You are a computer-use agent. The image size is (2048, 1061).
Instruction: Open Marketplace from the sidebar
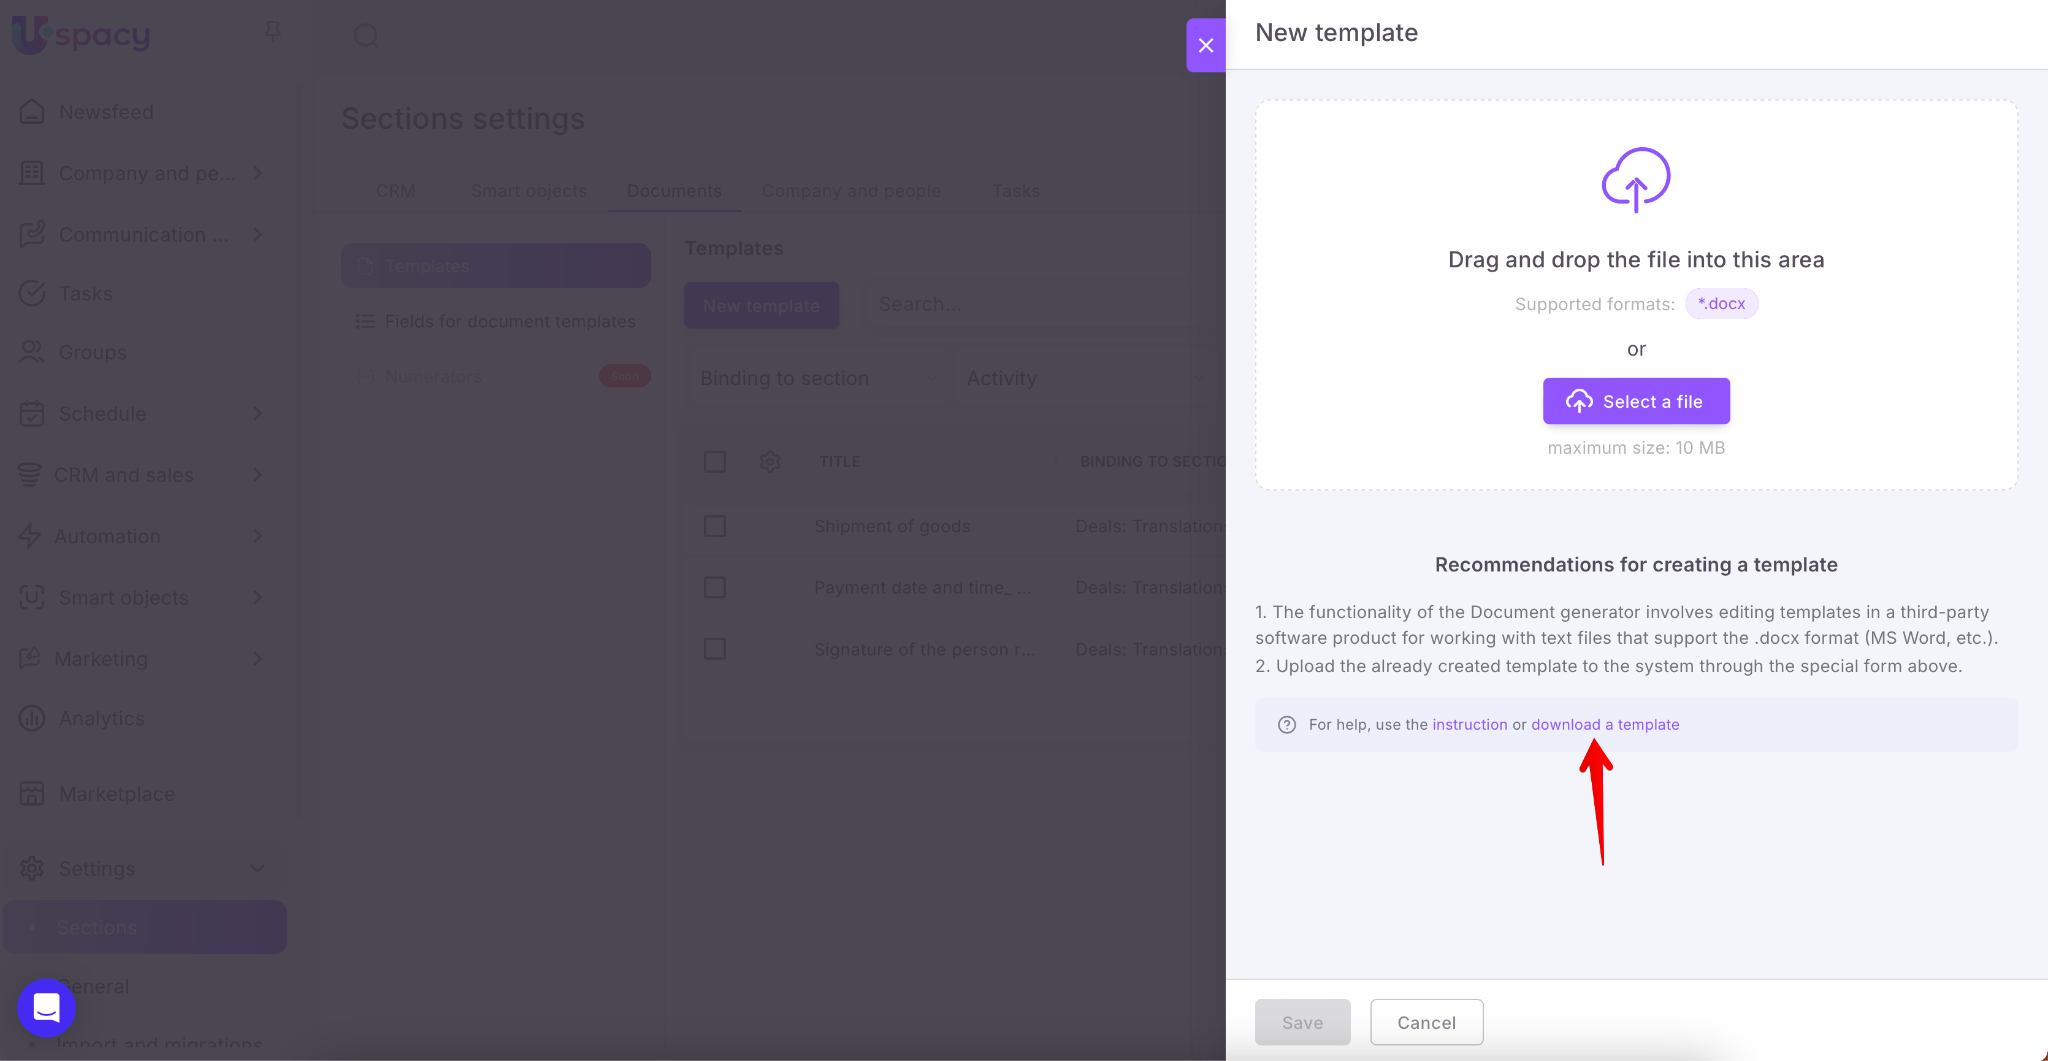pyautogui.click(x=116, y=794)
